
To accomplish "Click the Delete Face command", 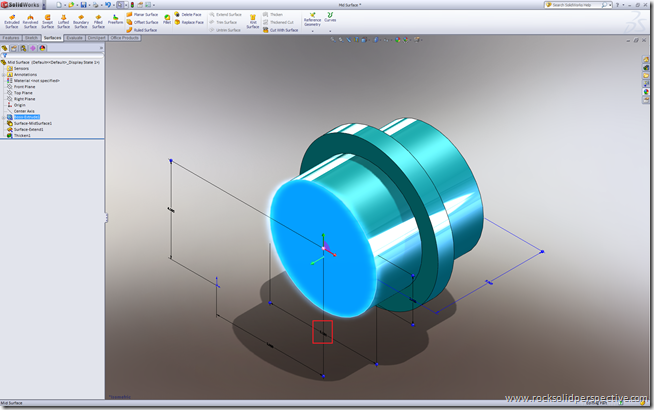I will [188, 14].
